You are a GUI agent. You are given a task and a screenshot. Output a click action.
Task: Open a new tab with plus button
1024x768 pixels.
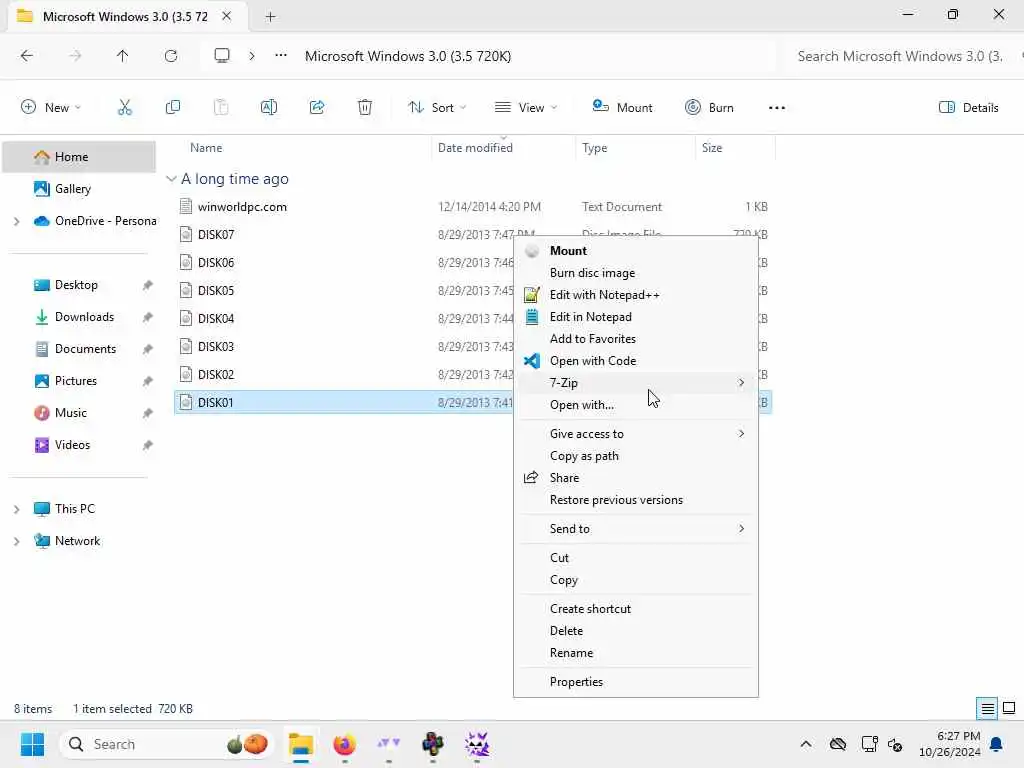(x=270, y=17)
